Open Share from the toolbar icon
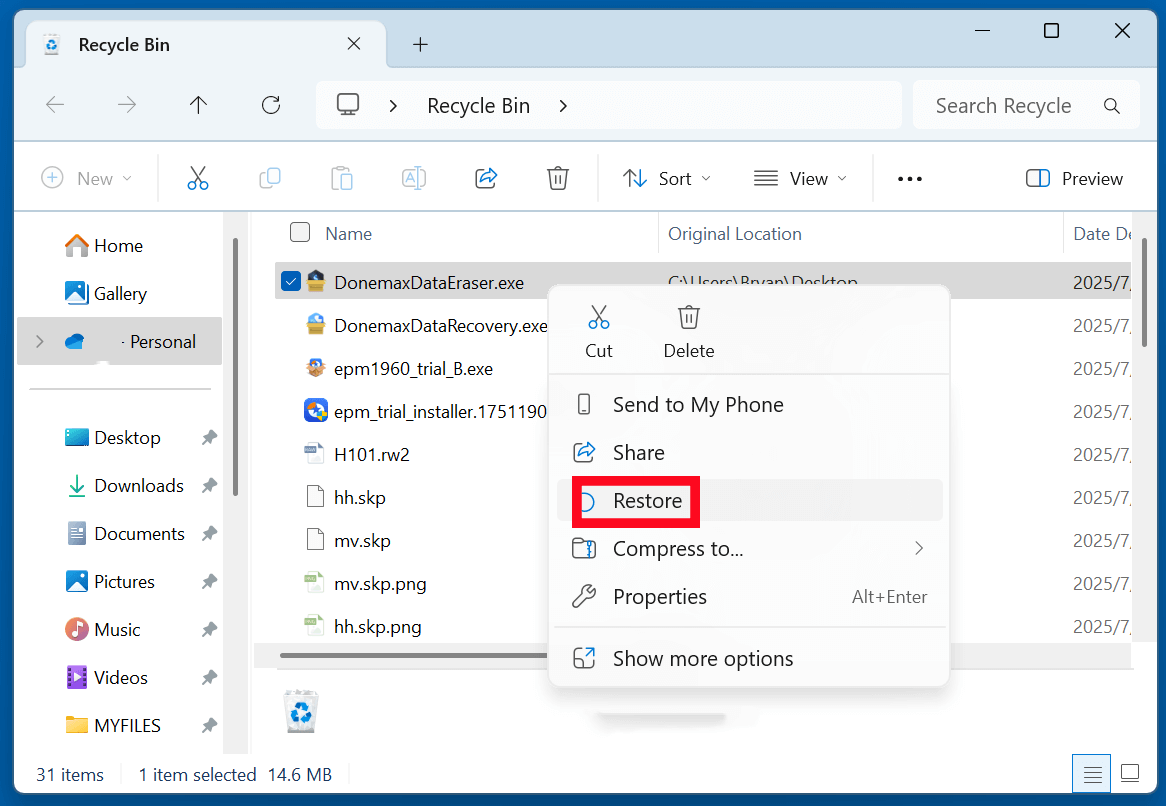Image resolution: width=1166 pixels, height=806 pixels. coord(486,177)
